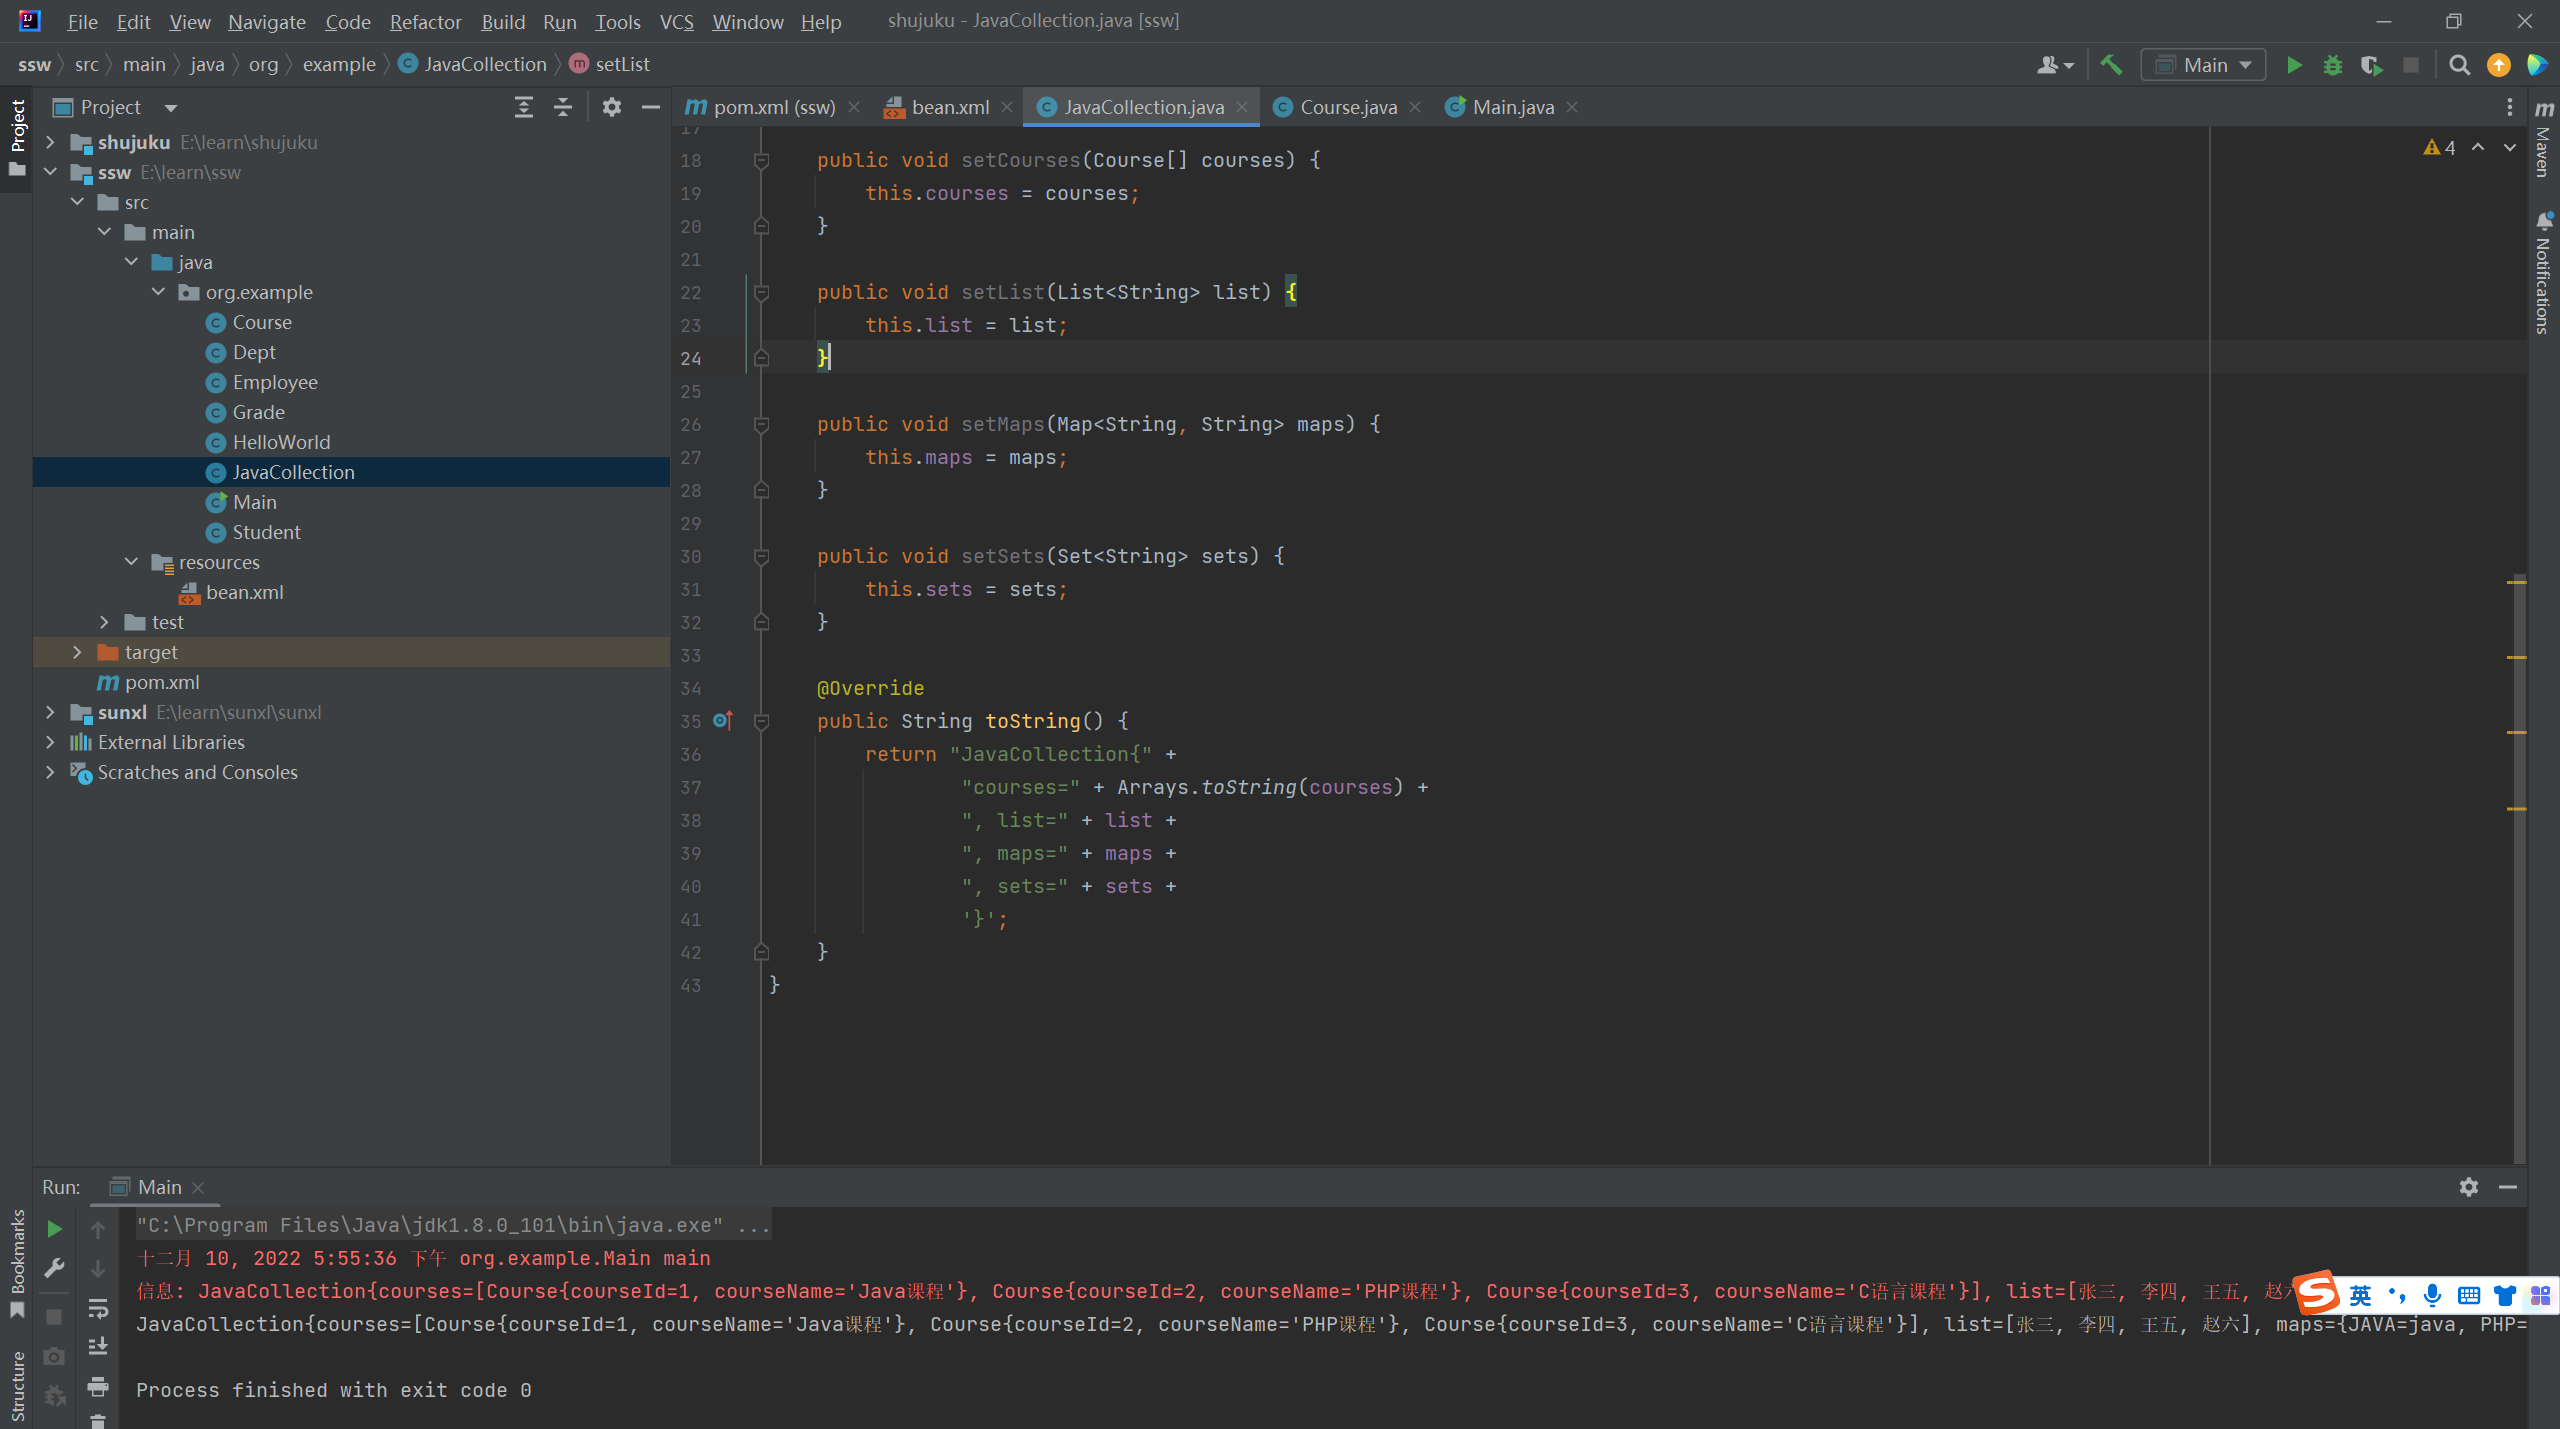Toggle soft-wrap in Run console
This screenshot has width=2560, height=1429.
[98, 1308]
